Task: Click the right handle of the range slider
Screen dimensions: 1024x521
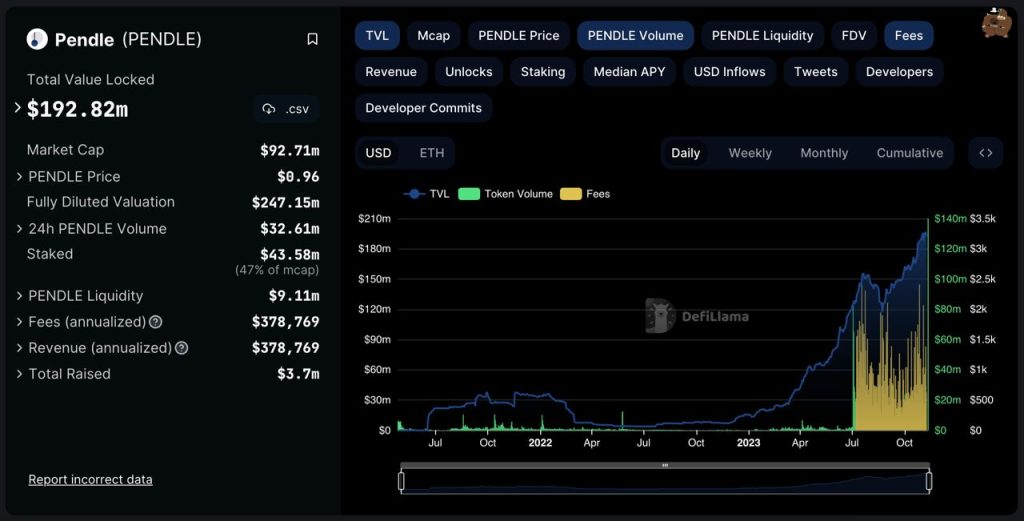Action: pos(929,481)
